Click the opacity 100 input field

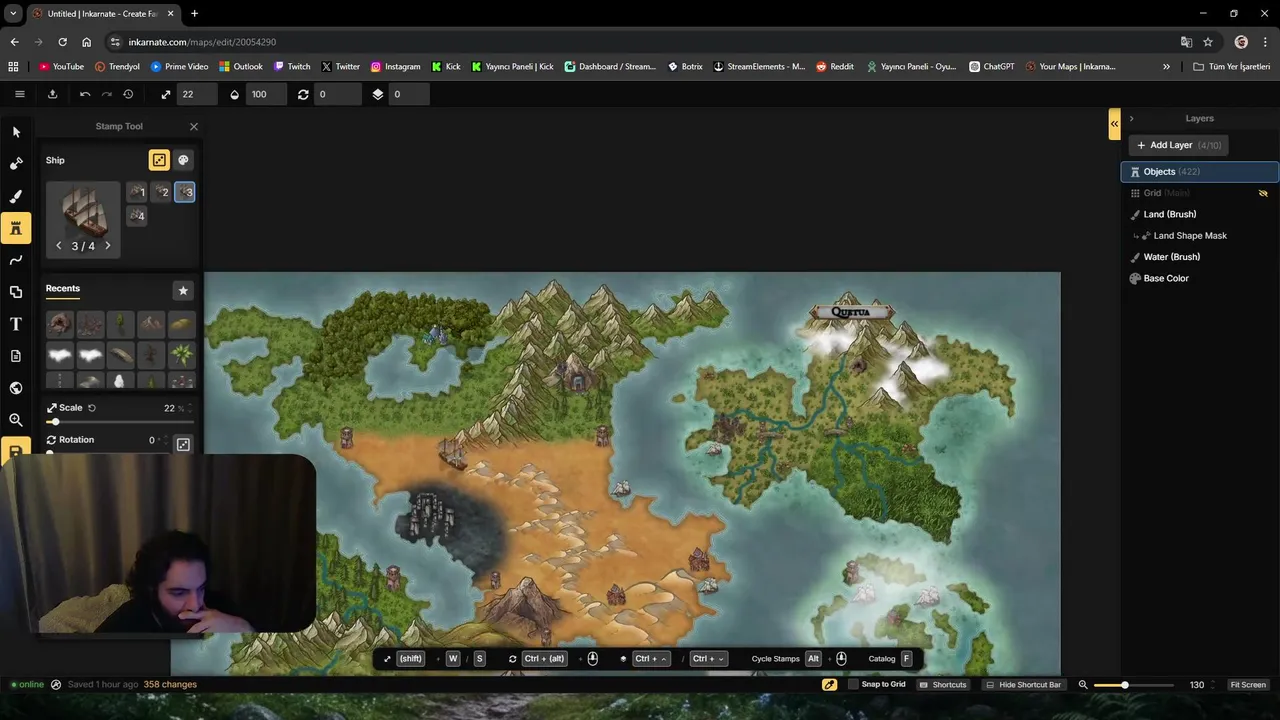pos(268,94)
